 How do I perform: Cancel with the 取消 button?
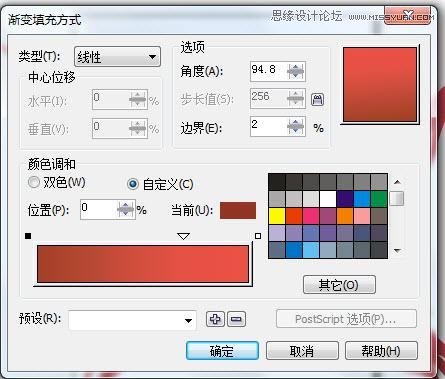(302, 351)
